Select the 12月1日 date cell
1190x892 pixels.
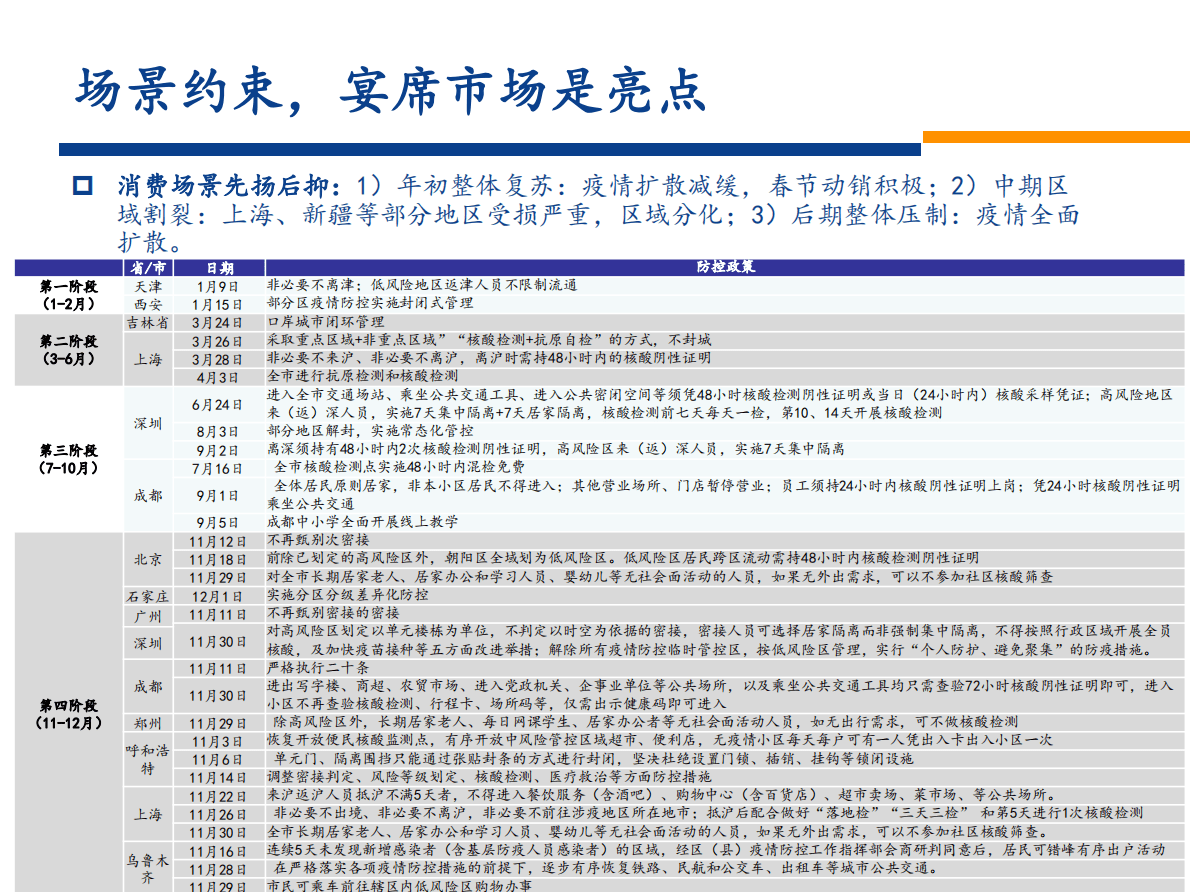218,595
